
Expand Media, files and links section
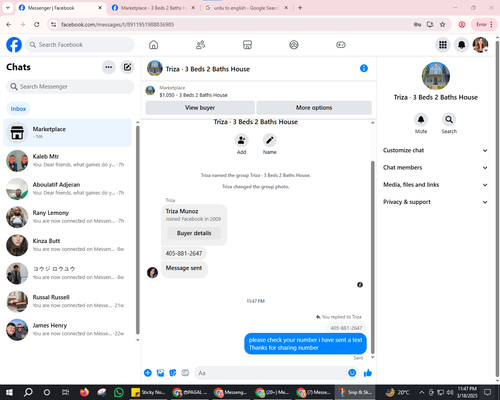435,185
